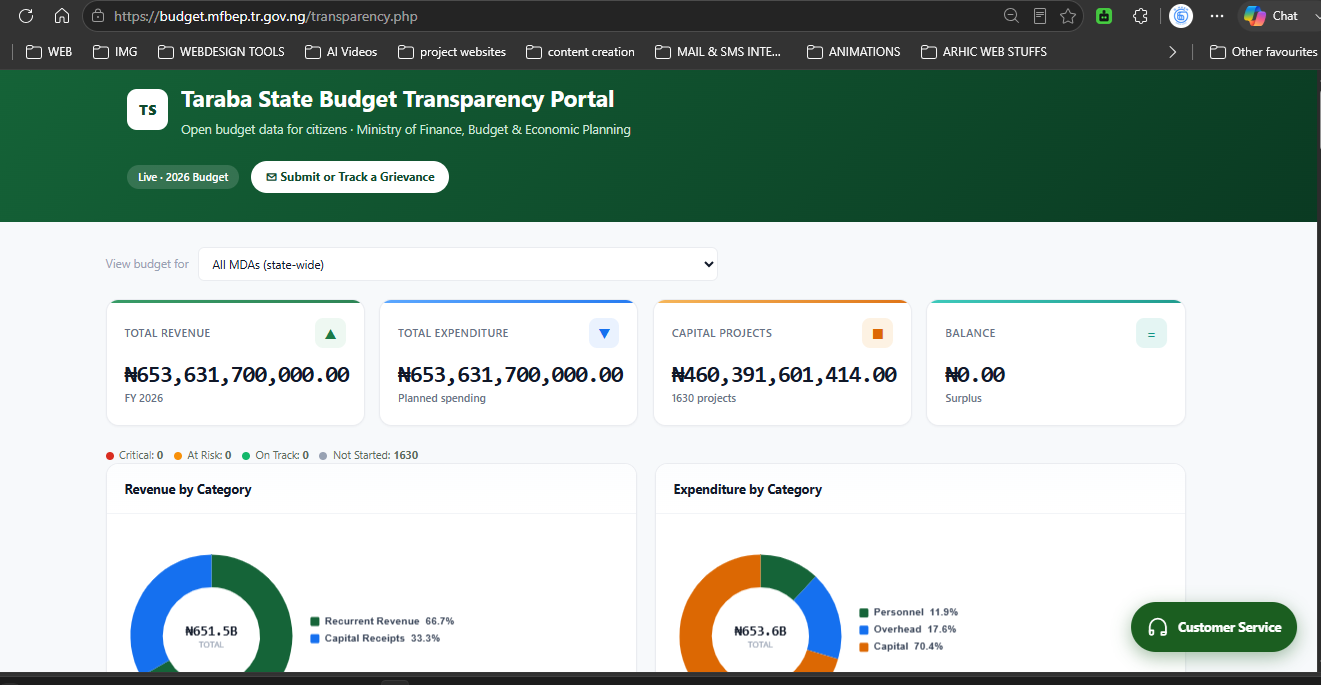Open the browser settings ellipsis menu
1321x685 pixels.
pyautogui.click(x=1217, y=16)
